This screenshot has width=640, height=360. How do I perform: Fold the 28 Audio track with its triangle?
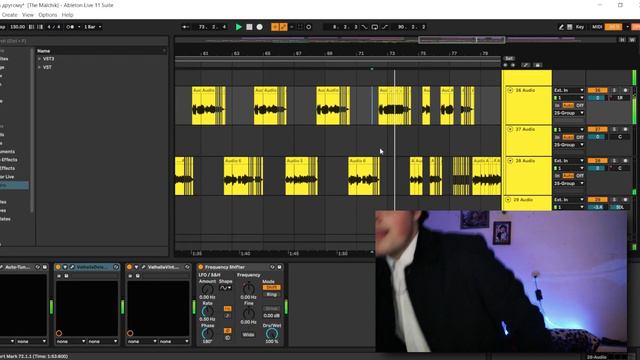coord(510,161)
